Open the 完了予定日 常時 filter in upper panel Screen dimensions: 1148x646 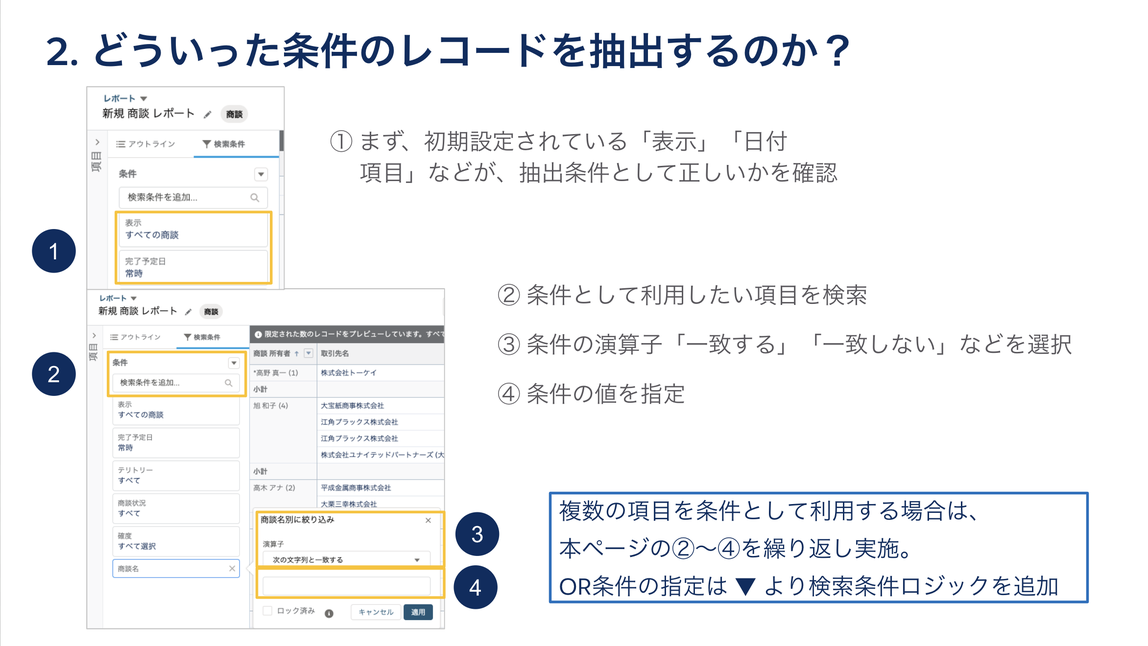pyautogui.click(x=193, y=267)
